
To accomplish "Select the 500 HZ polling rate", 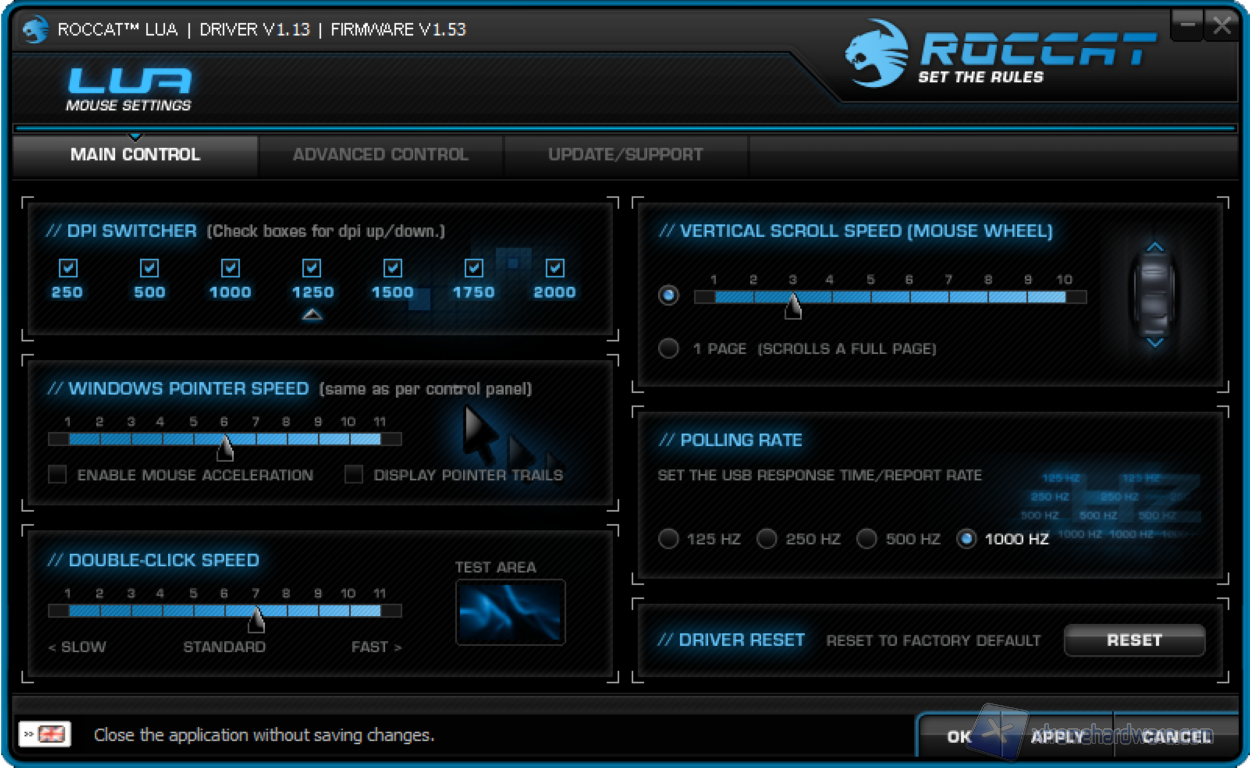I will point(867,539).
